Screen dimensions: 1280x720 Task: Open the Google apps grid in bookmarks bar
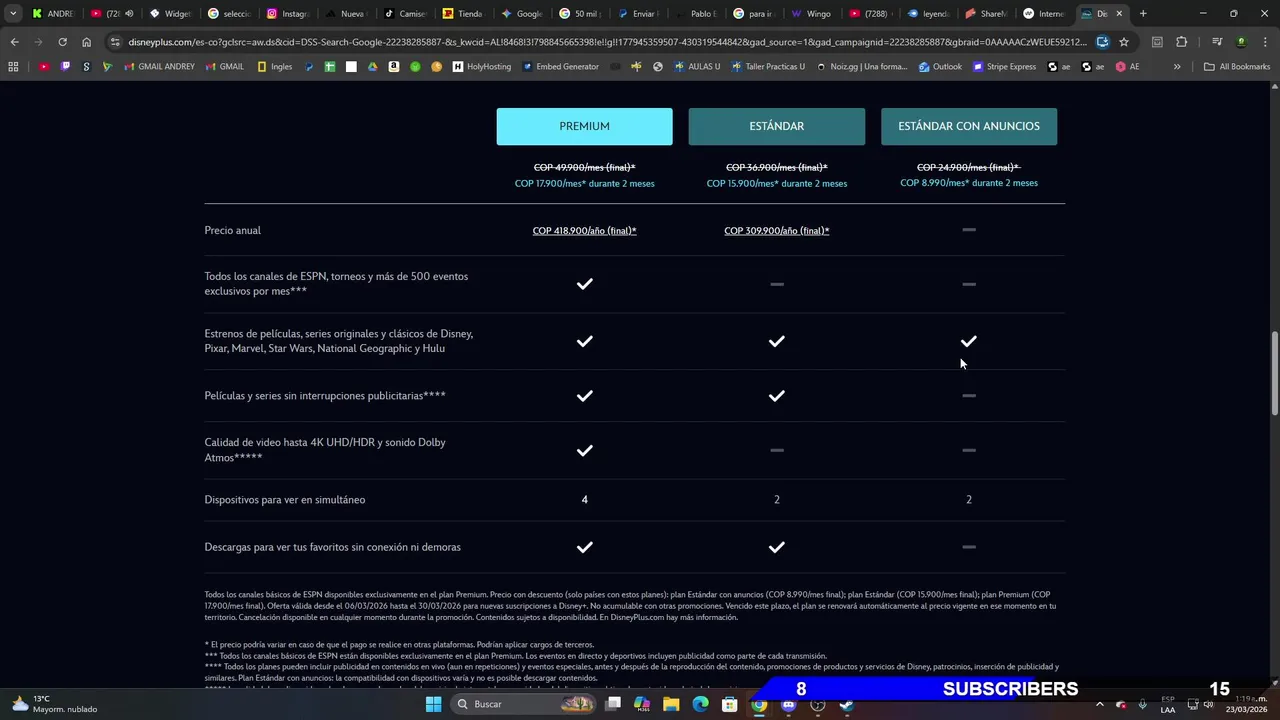[x=13, y=67]
